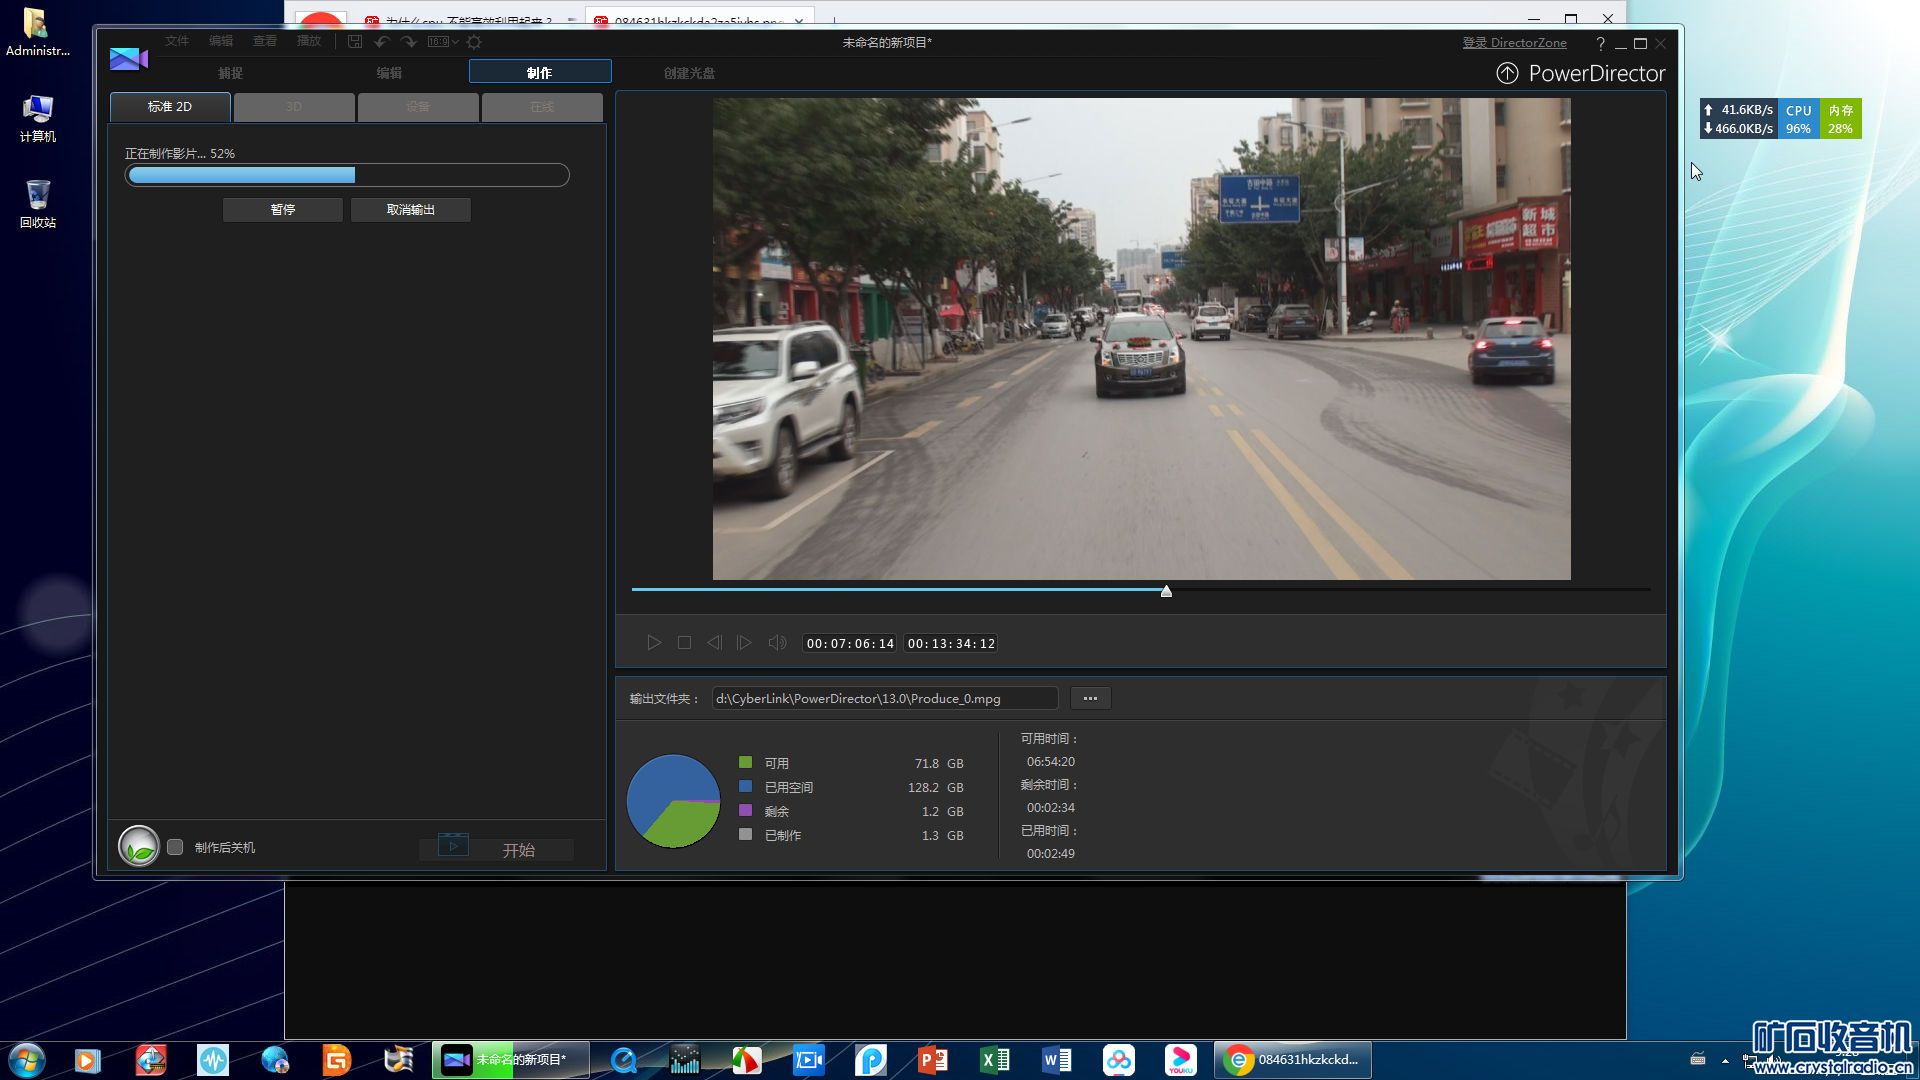Open output folder browse button (...)
This screenshot has width=1920, height=1080.
1090,698
